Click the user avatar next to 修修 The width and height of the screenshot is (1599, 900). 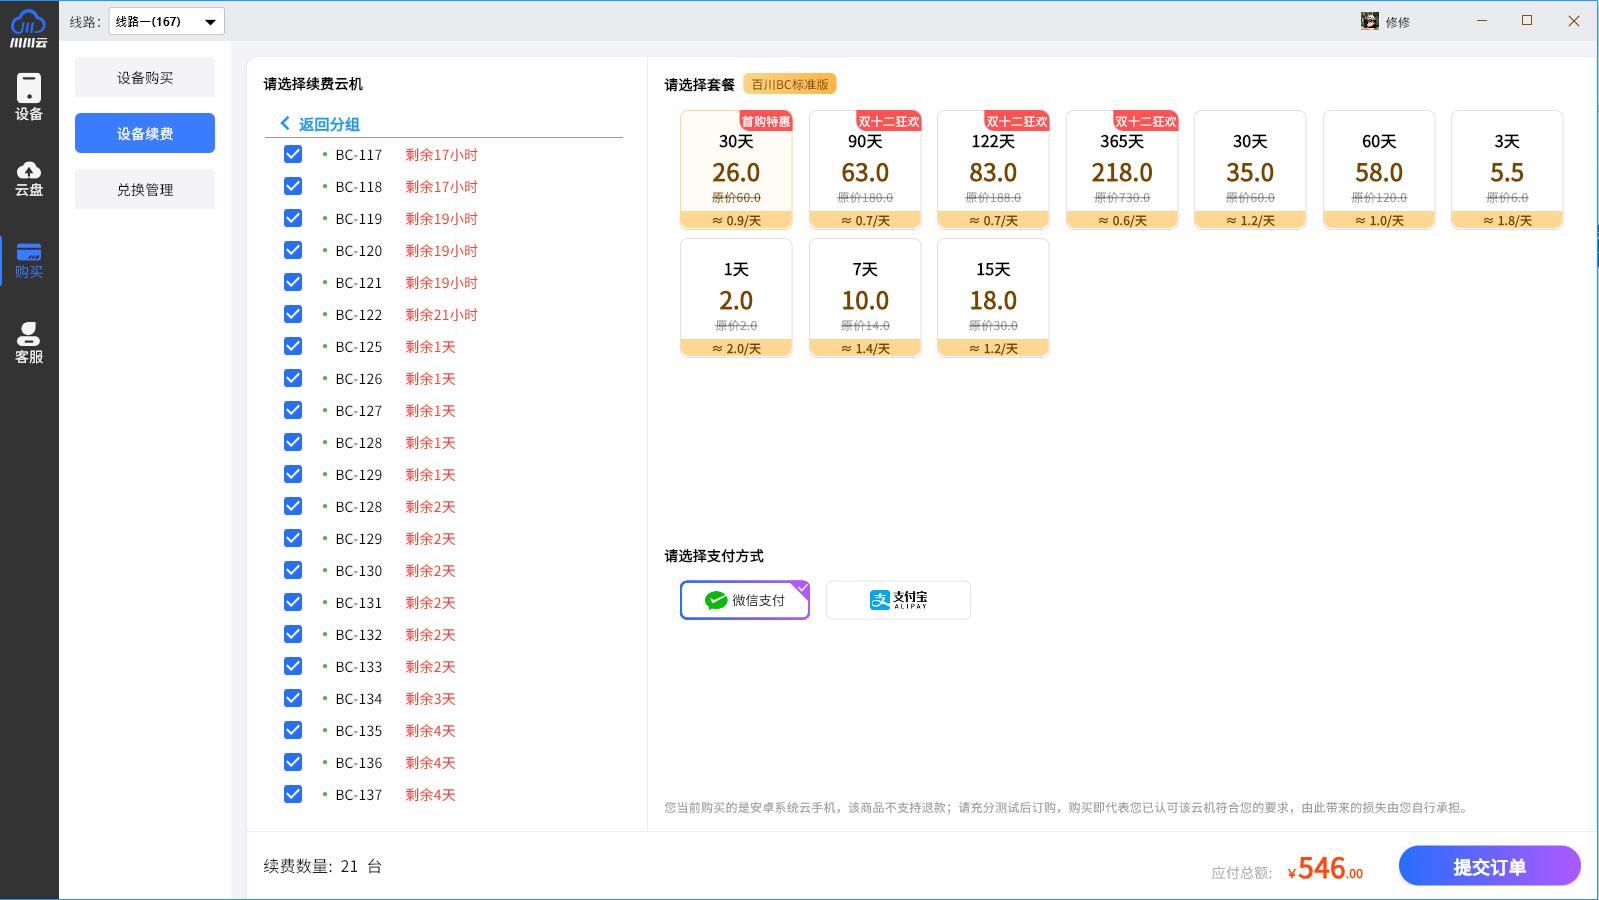point(1369,21)
